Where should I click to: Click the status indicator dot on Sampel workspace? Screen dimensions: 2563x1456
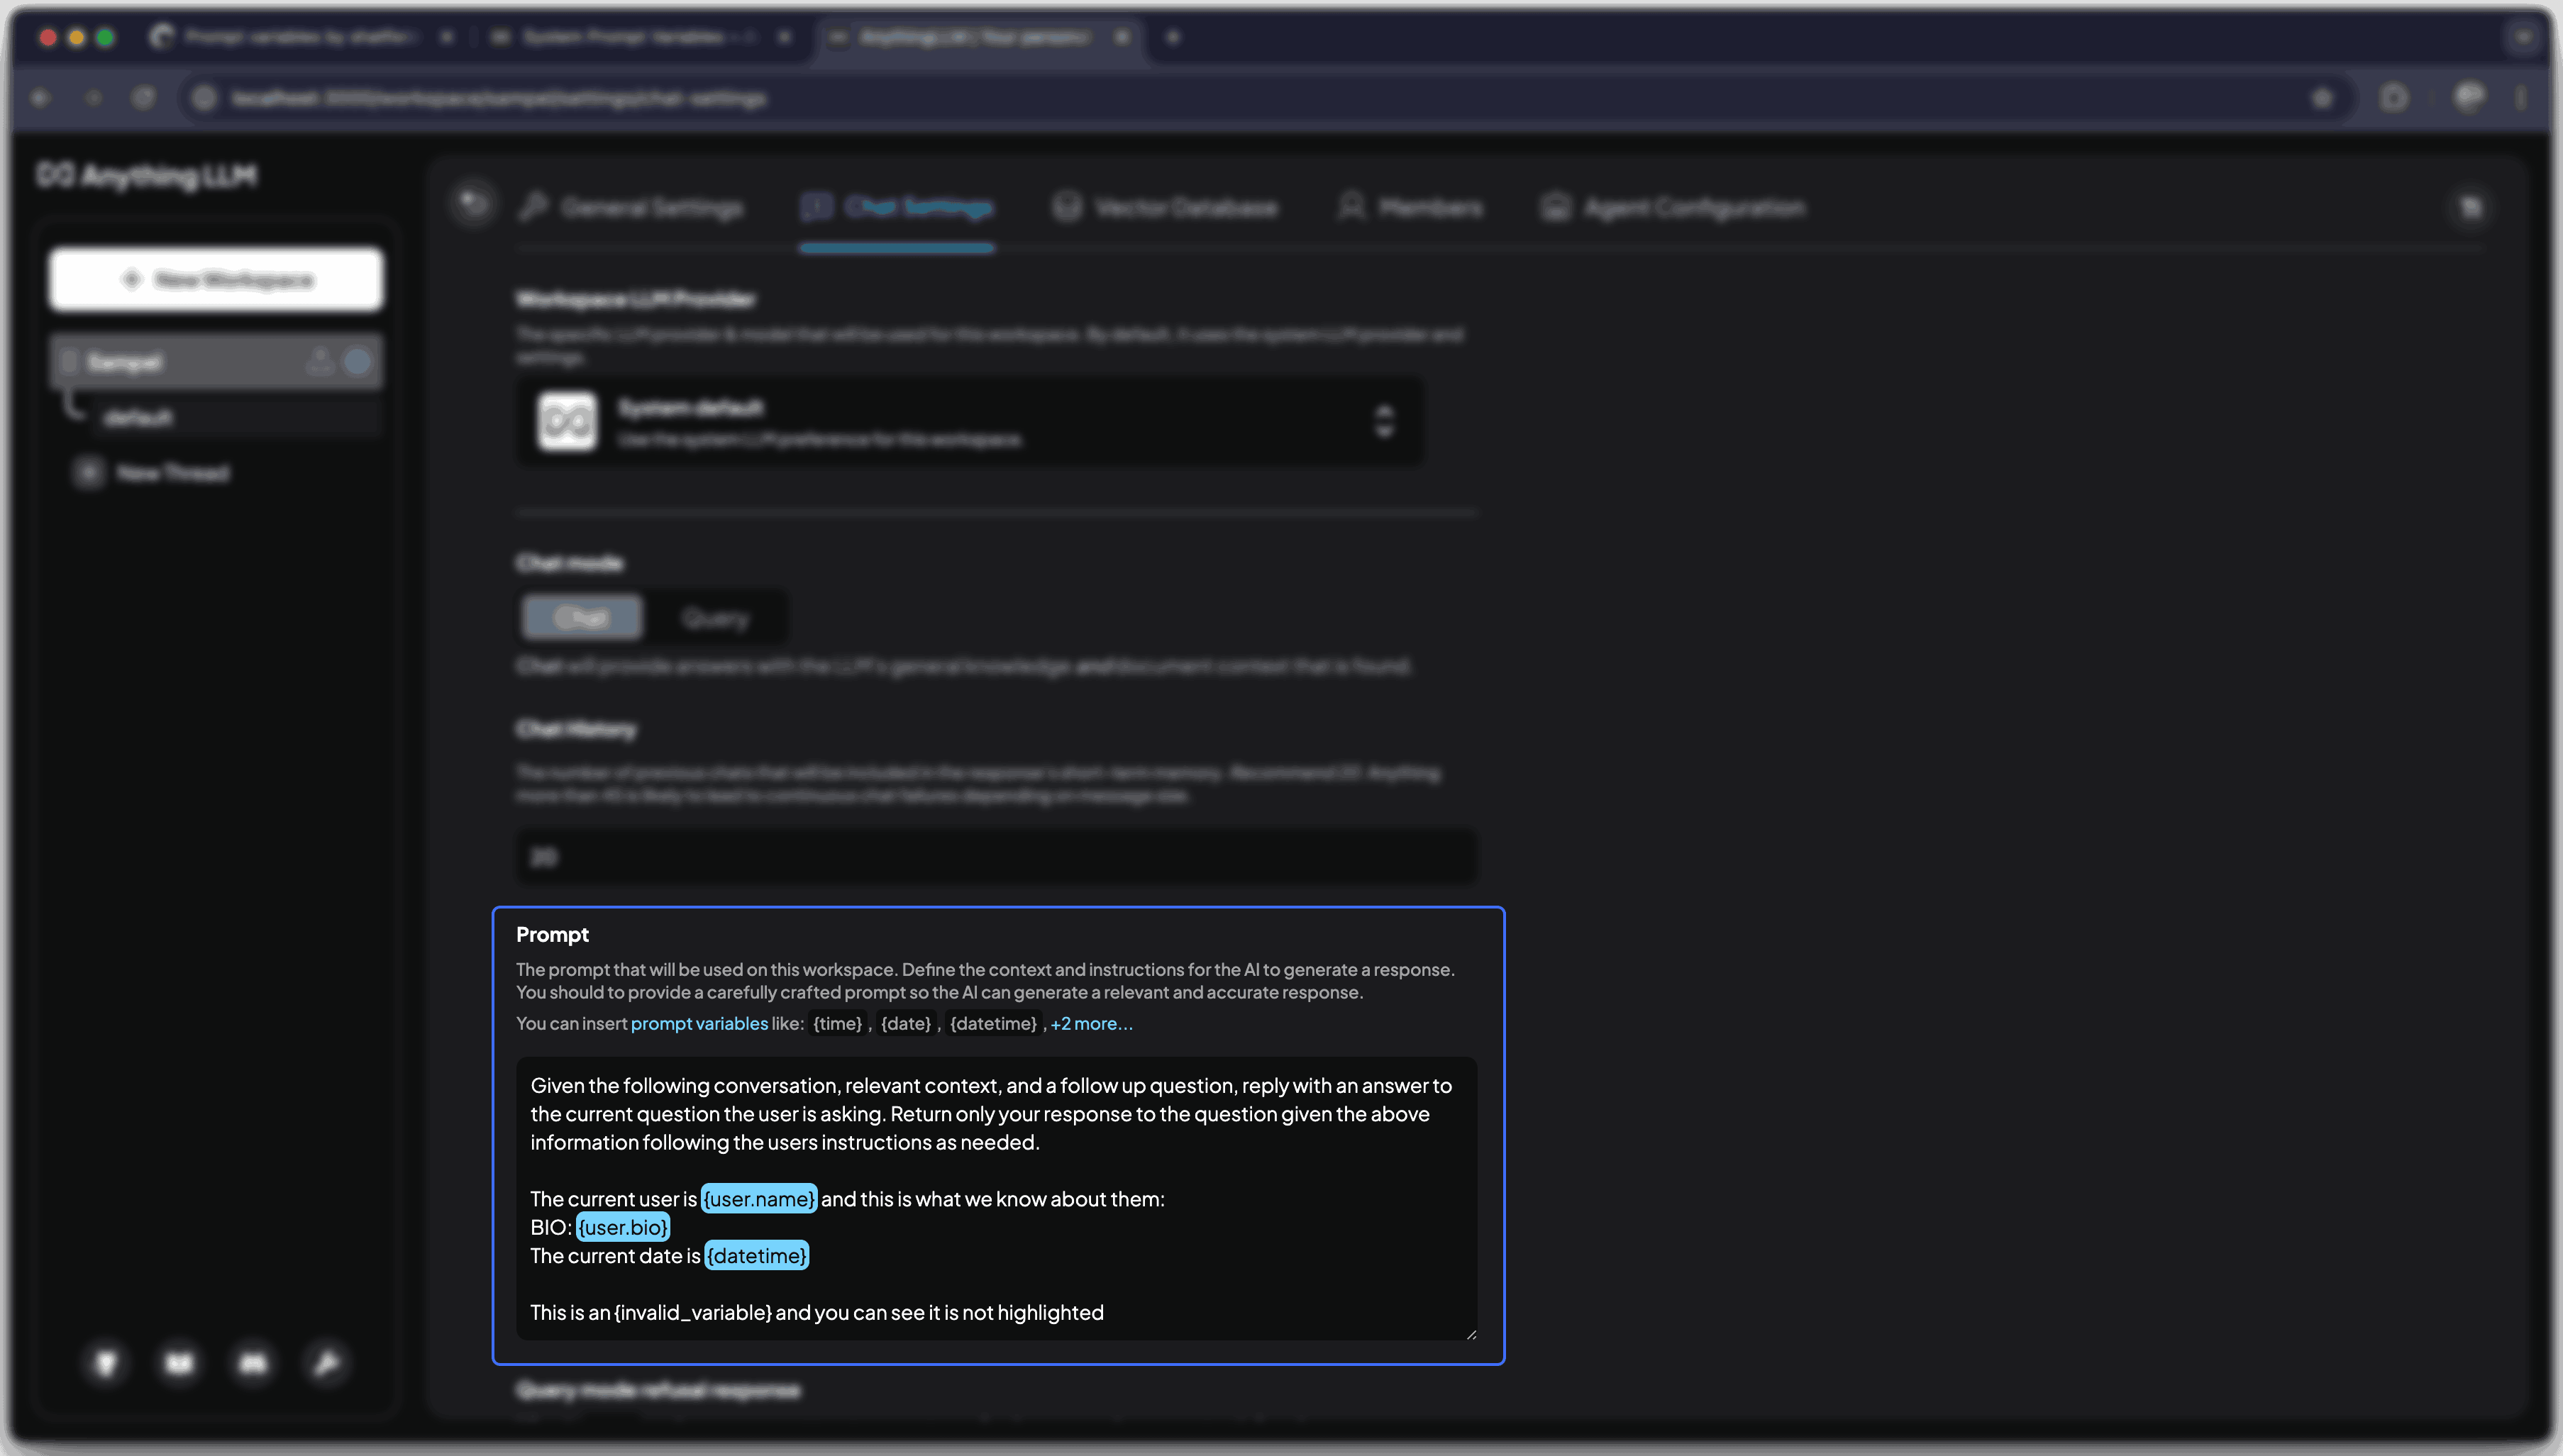pyautogui.click(x=359, y=362)
